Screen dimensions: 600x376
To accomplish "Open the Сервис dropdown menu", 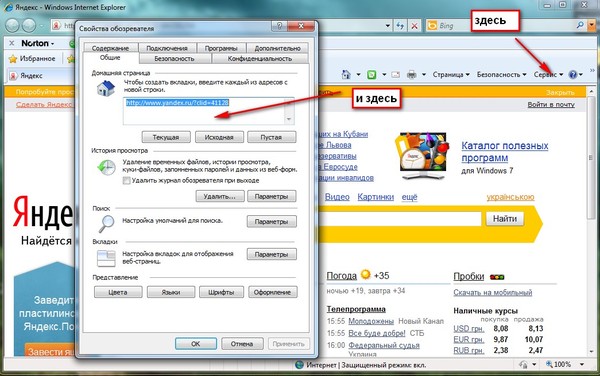I will click(x=548, y=75).
